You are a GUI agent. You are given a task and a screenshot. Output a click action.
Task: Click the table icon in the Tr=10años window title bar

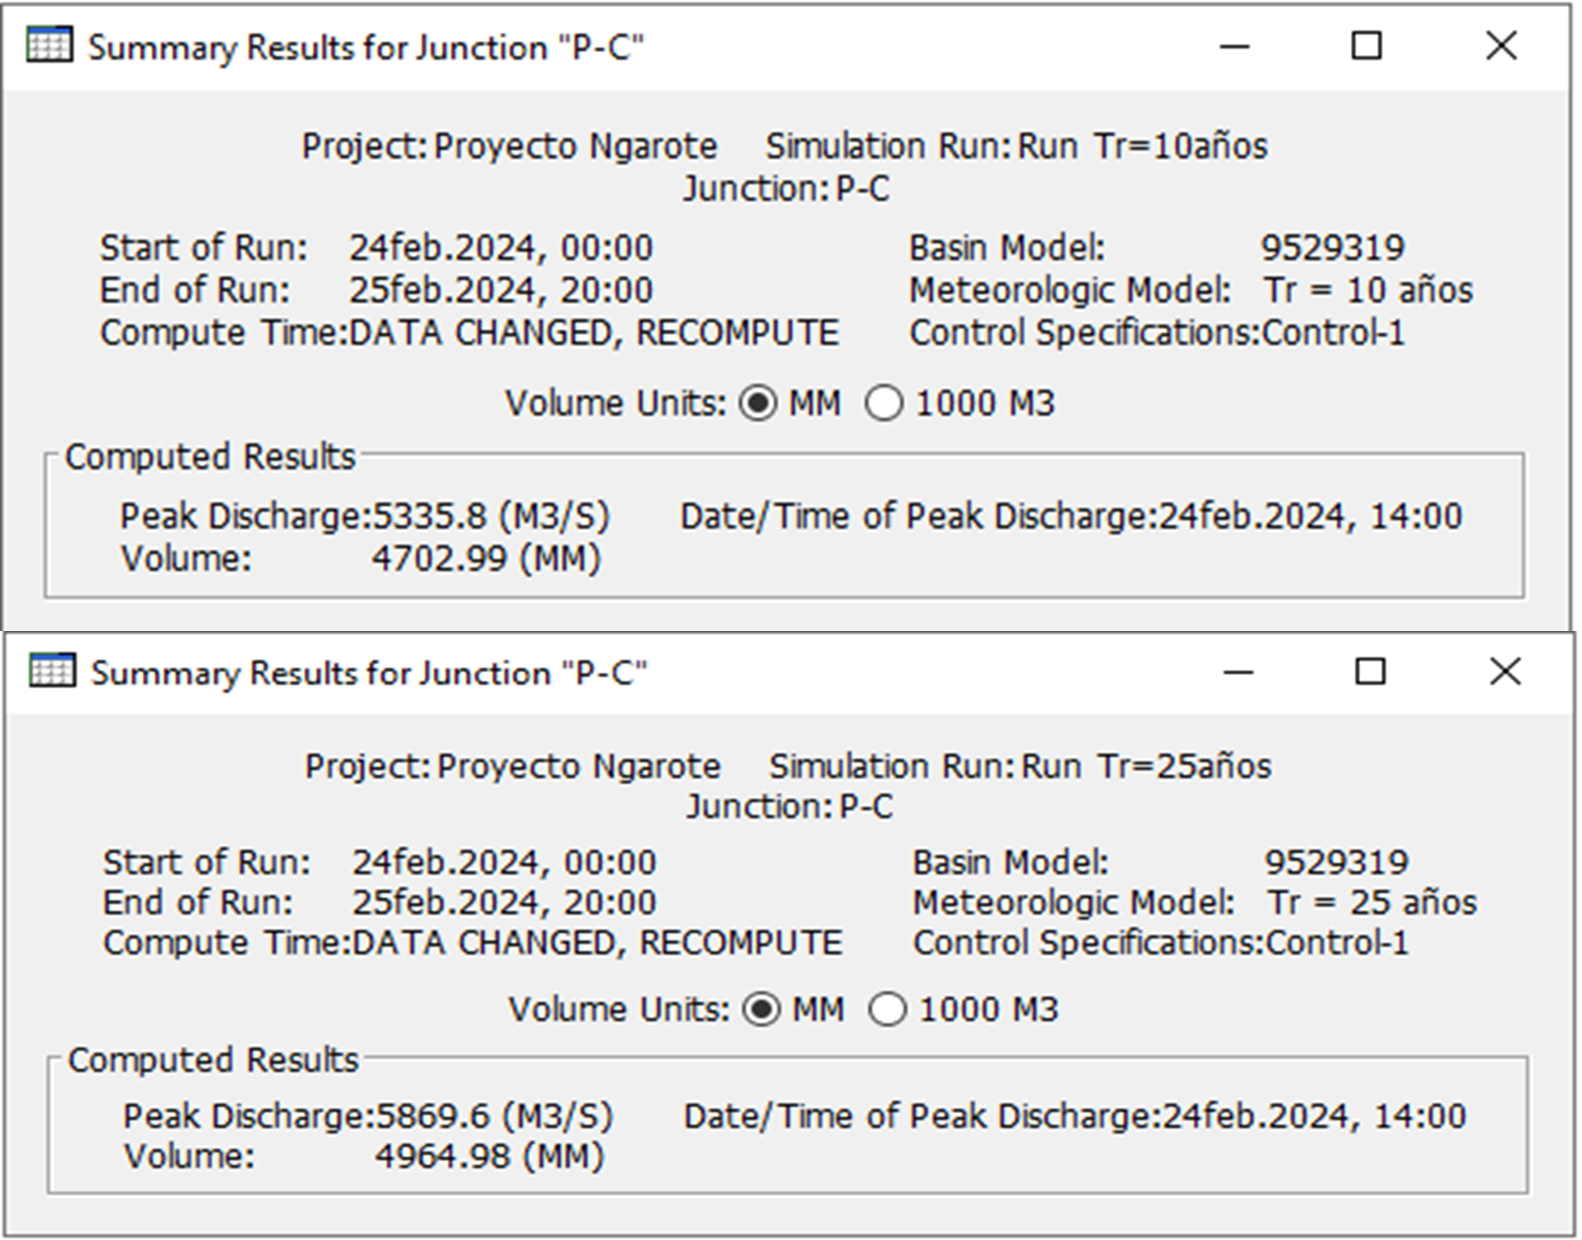49,46
